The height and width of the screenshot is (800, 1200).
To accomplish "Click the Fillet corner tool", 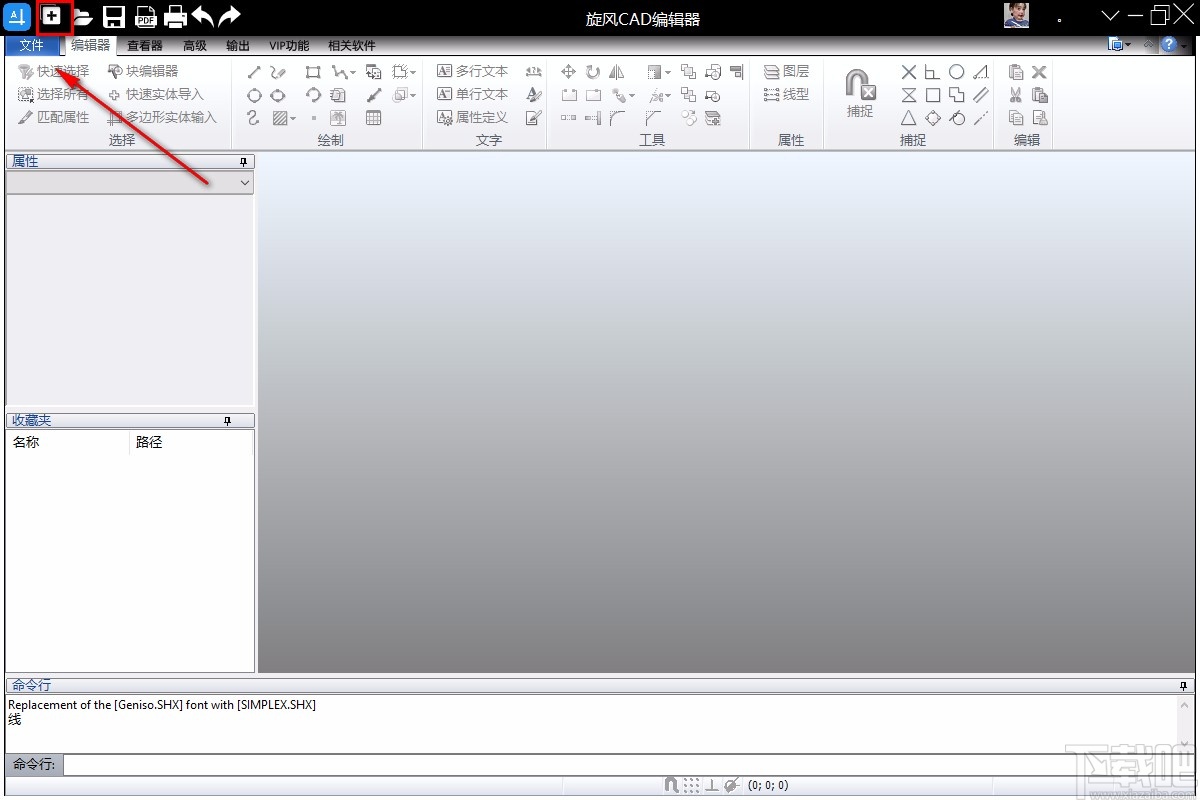I will coord(617,118).
